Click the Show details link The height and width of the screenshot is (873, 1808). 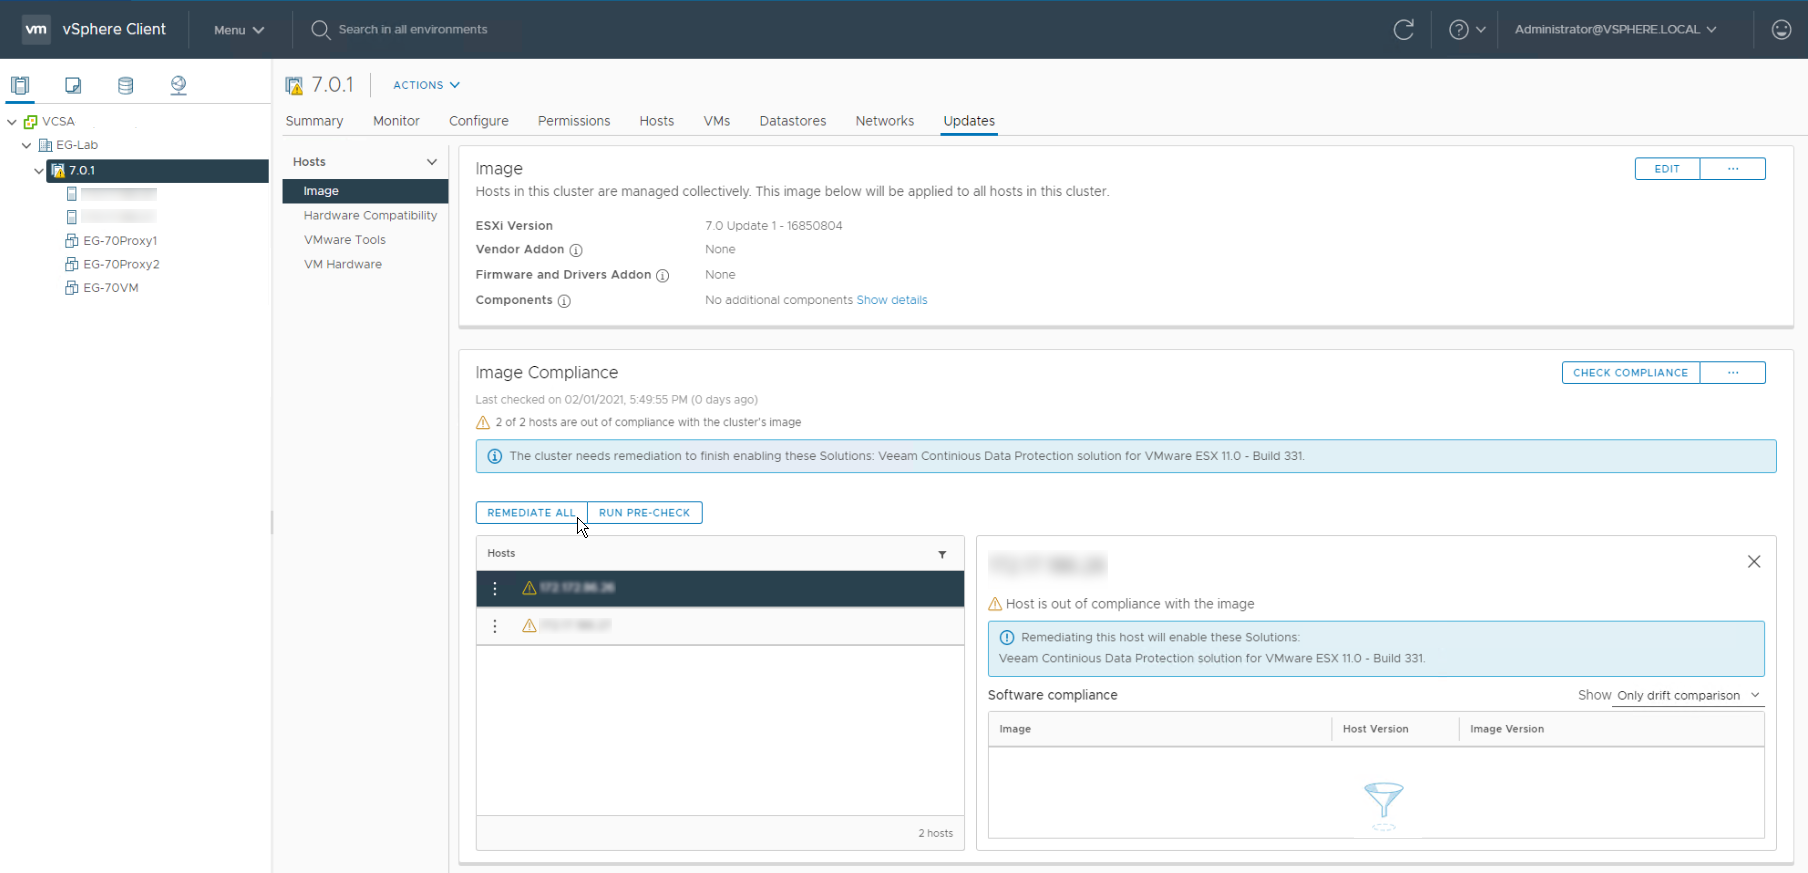(x=891, y=300)
